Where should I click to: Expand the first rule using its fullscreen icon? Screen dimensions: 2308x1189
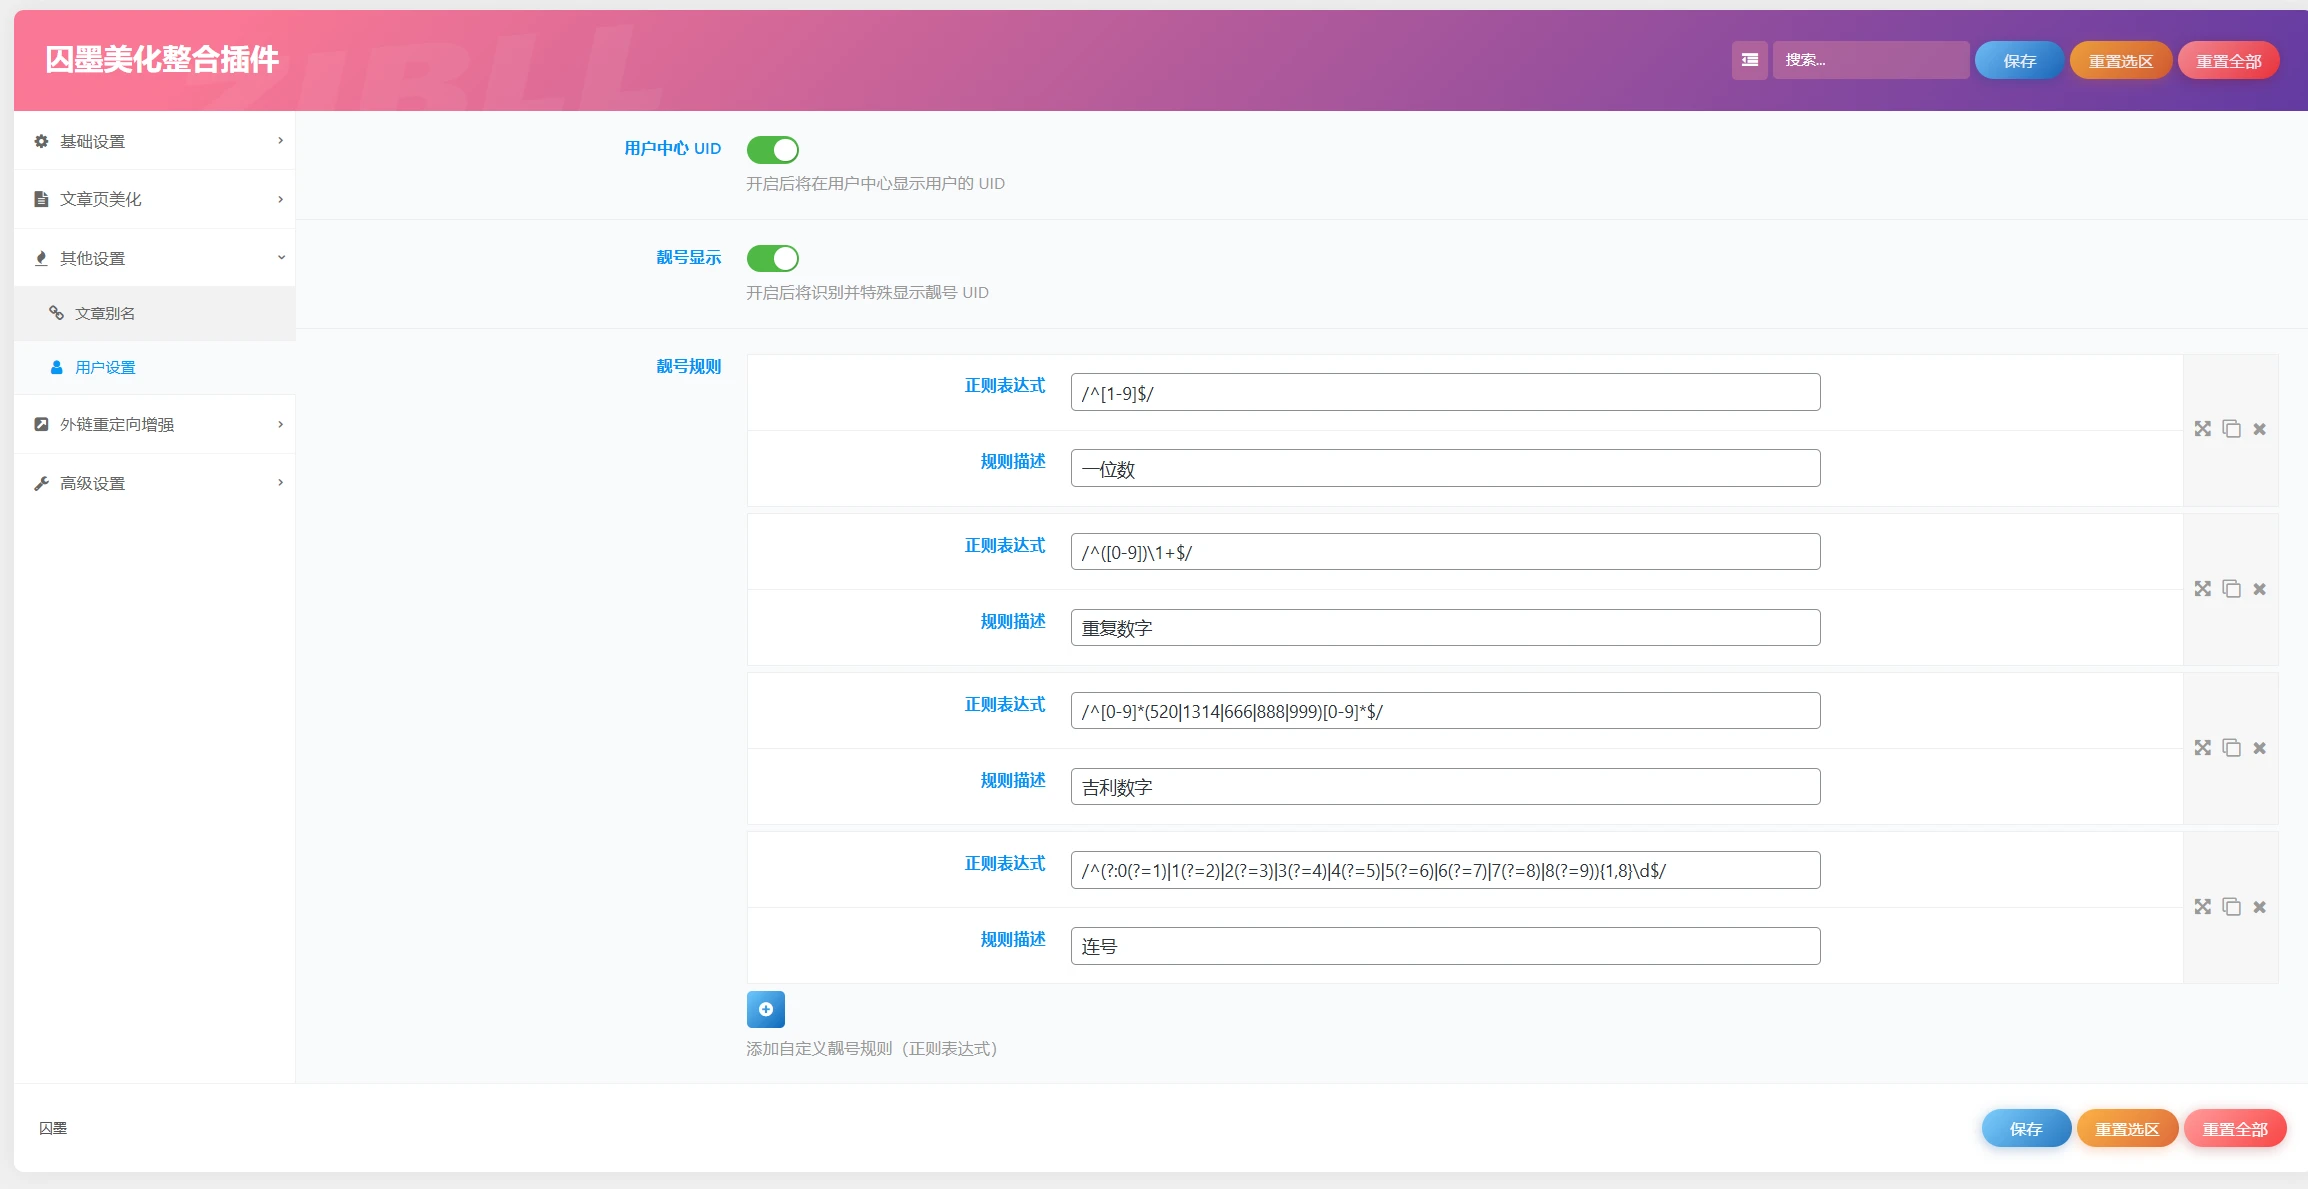pyautogui.click(x=2203, y=428)
